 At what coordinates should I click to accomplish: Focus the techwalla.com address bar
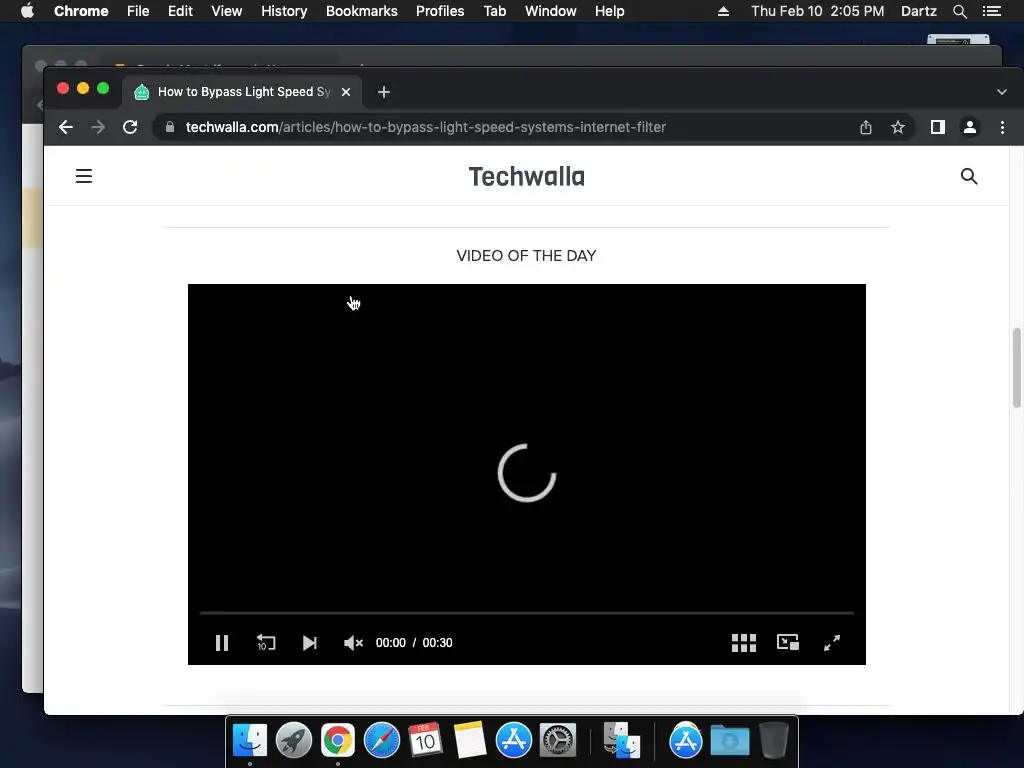coord(426,127)
